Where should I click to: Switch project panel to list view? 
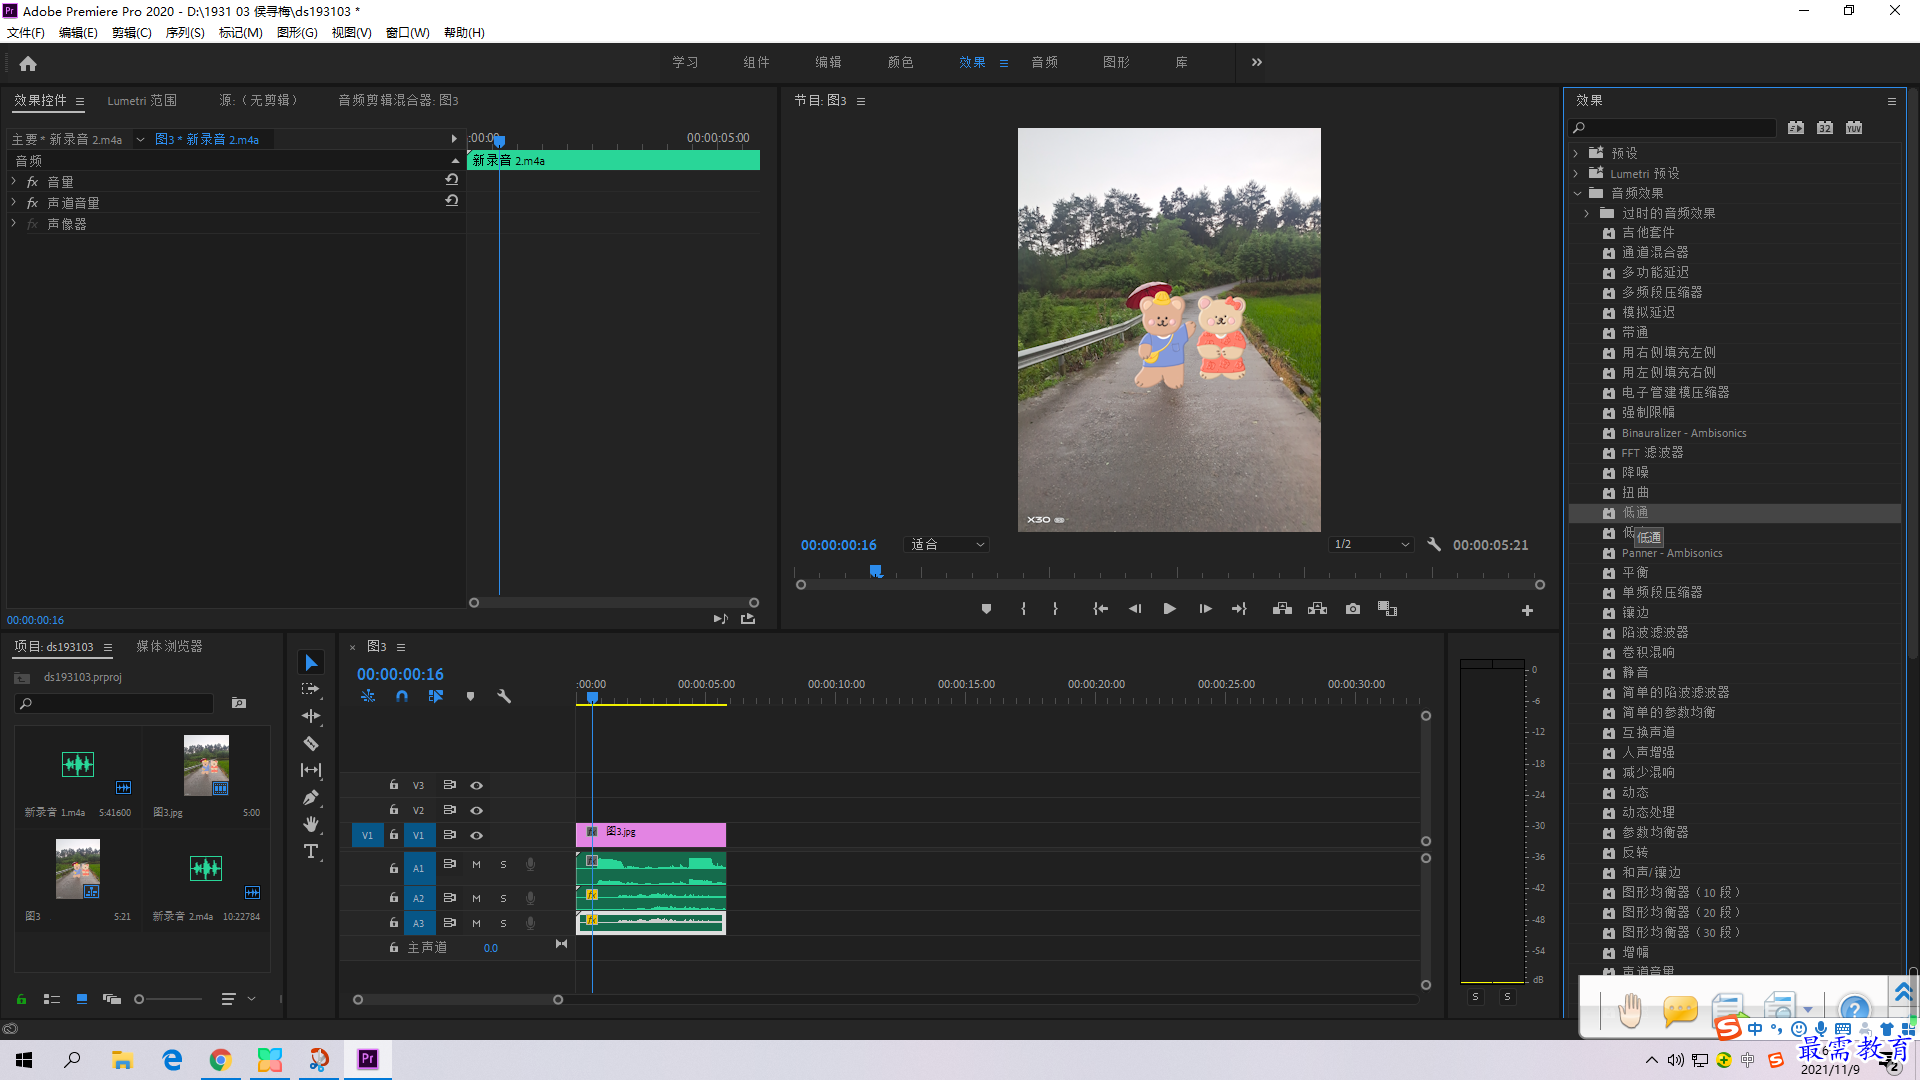pos(52,999)
